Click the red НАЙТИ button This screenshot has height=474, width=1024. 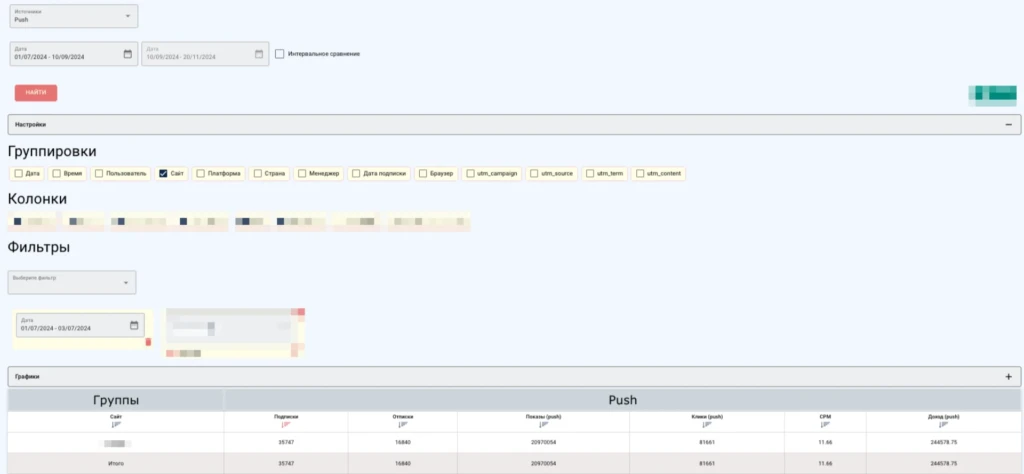[36, 93]
